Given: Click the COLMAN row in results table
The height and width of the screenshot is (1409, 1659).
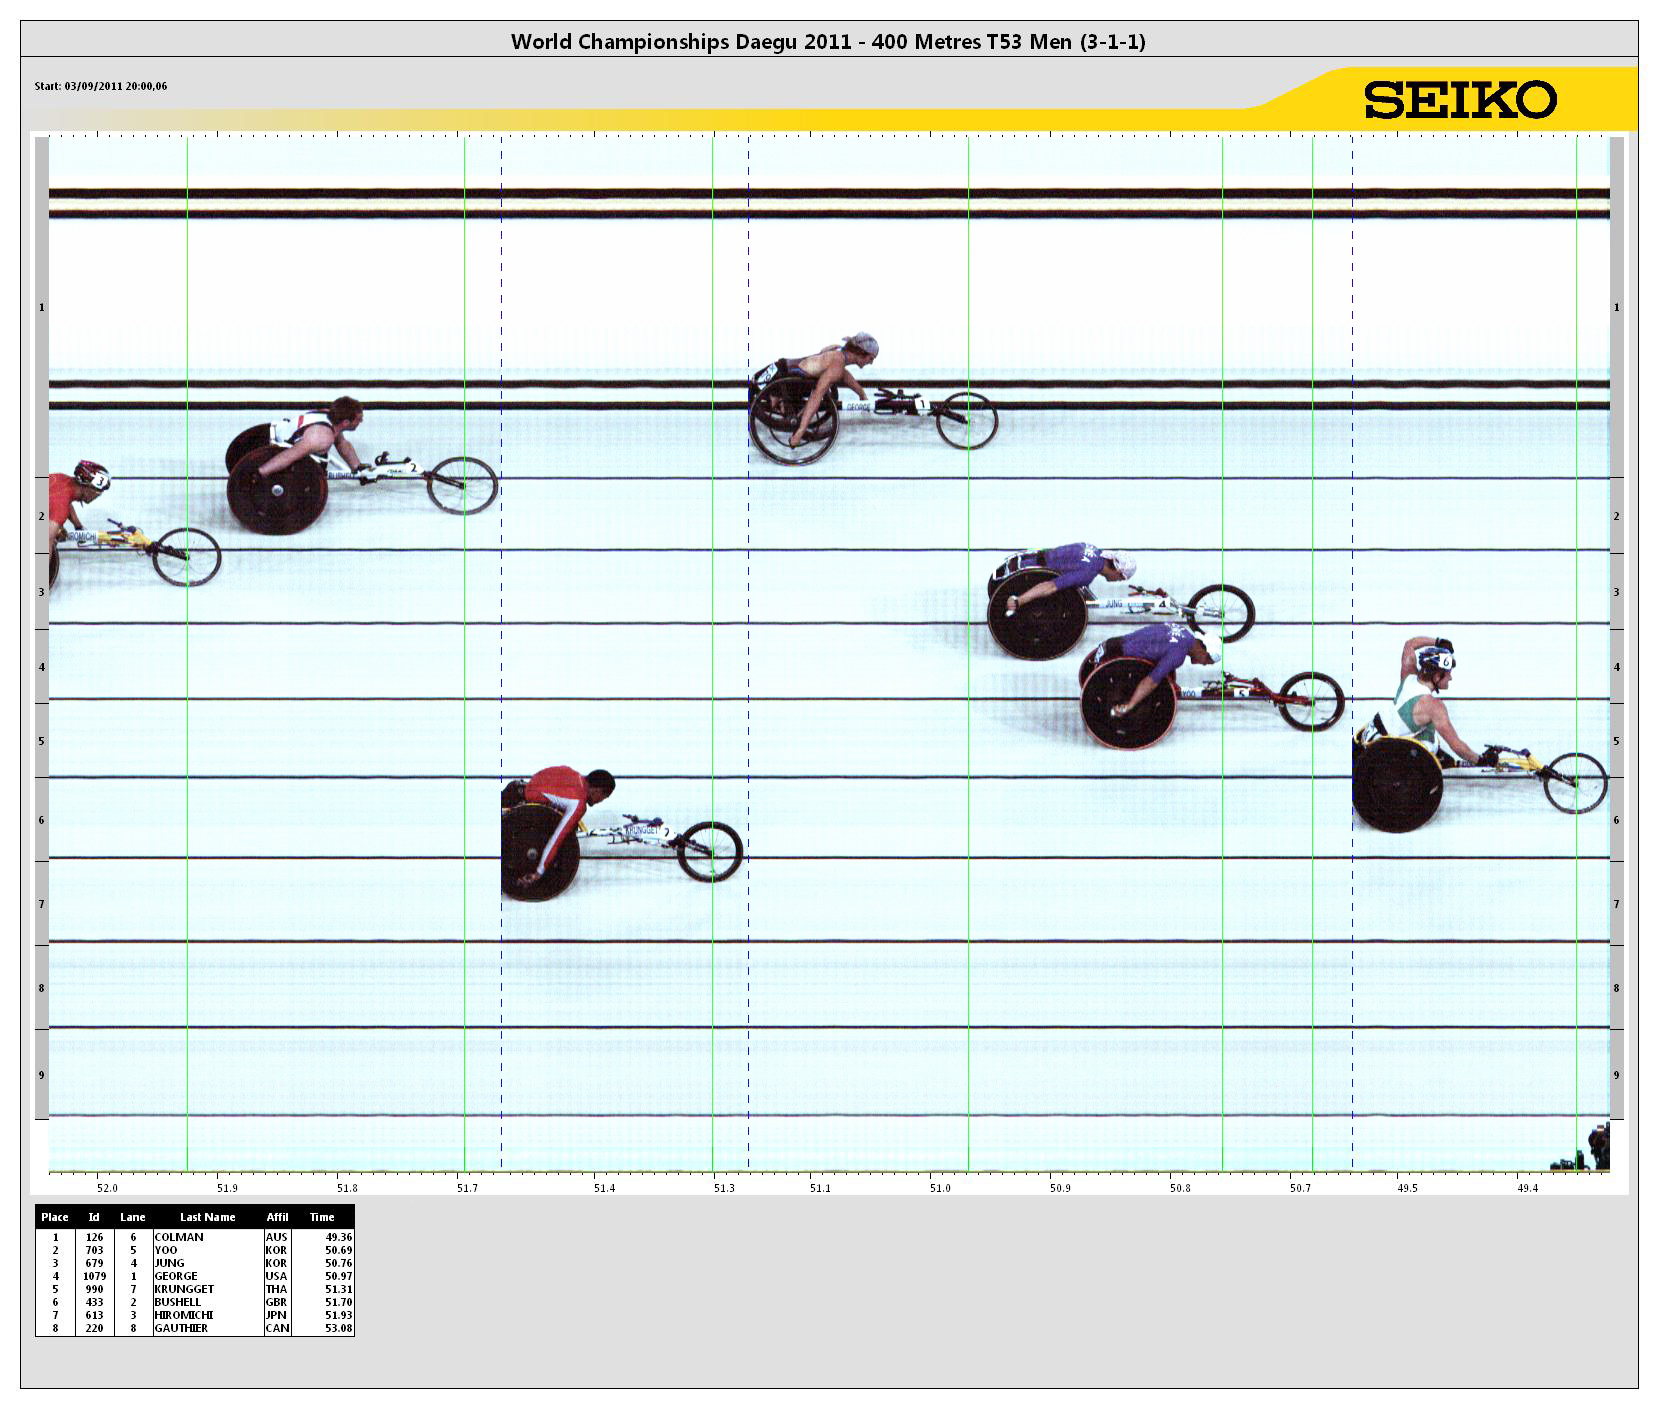Looking at the screenshot, I should pos(194,1237).
